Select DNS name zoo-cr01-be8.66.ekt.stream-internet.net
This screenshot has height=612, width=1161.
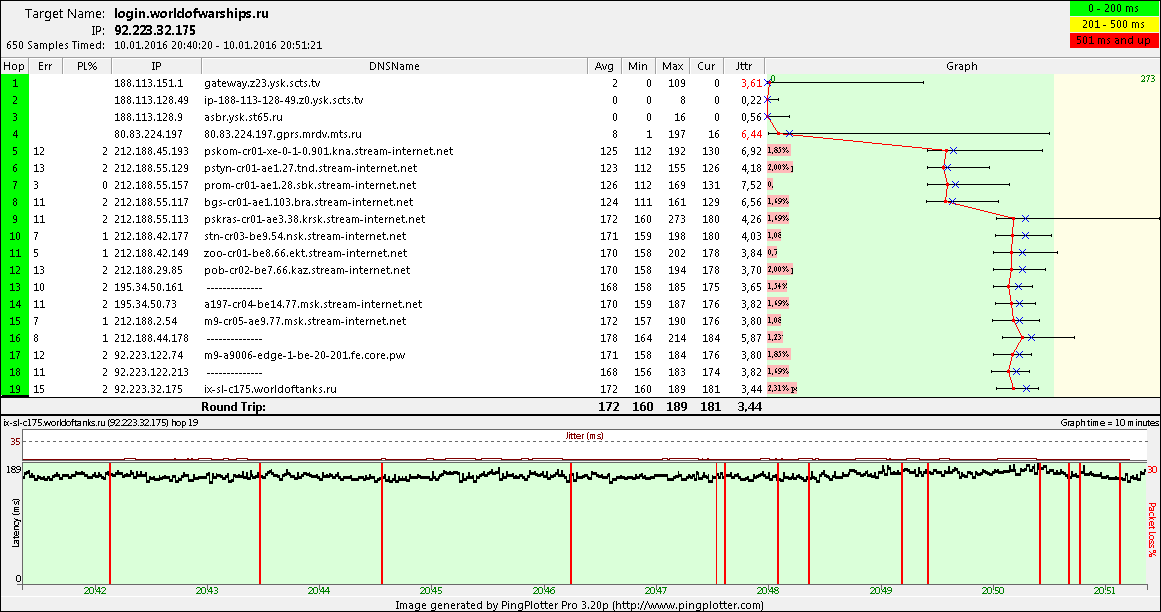tap(306, 253)
